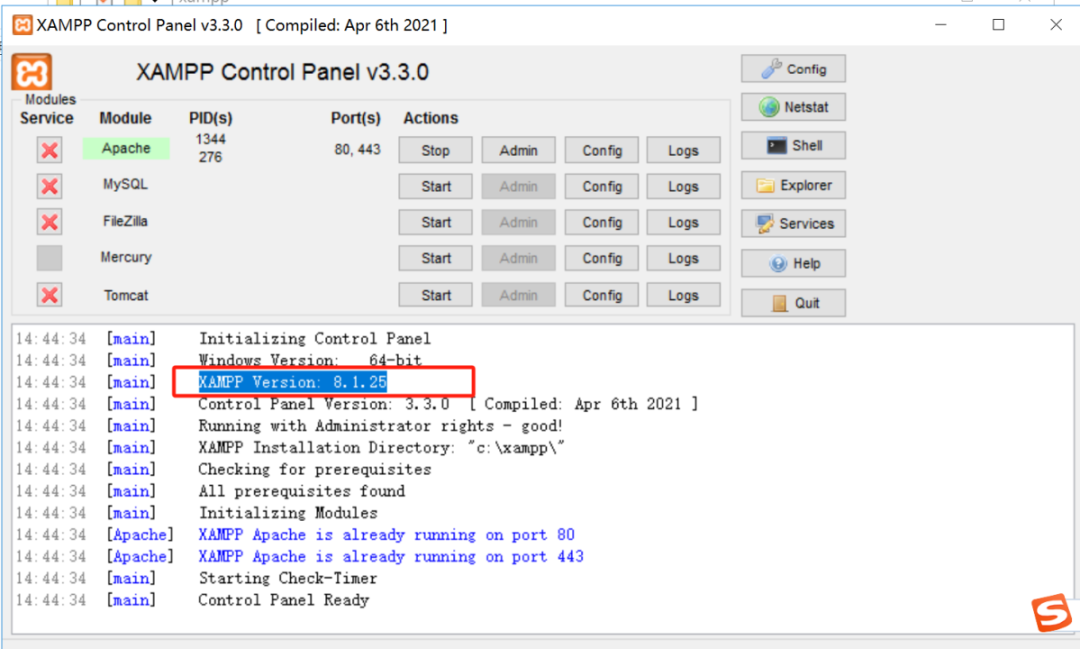
Task: View FileZilla Logs
Action: coord(683,222)
